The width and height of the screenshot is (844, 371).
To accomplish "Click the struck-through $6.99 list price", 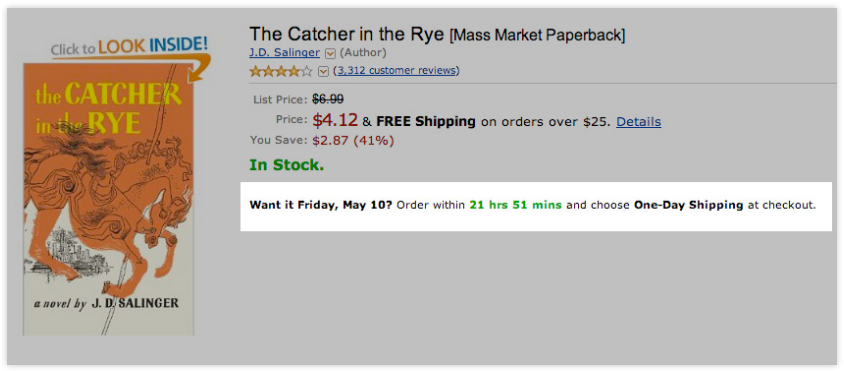I will [x=328, y=99].
